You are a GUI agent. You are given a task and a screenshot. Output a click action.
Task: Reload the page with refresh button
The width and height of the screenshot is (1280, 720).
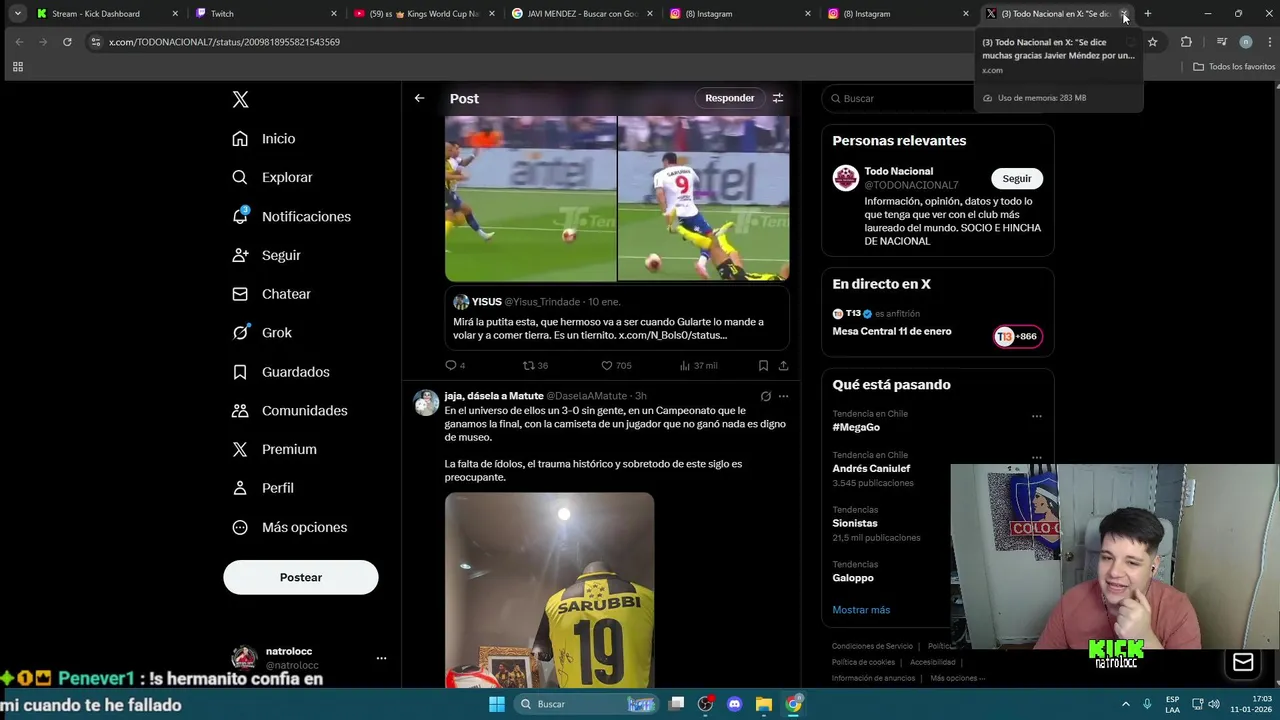[67, 42]
